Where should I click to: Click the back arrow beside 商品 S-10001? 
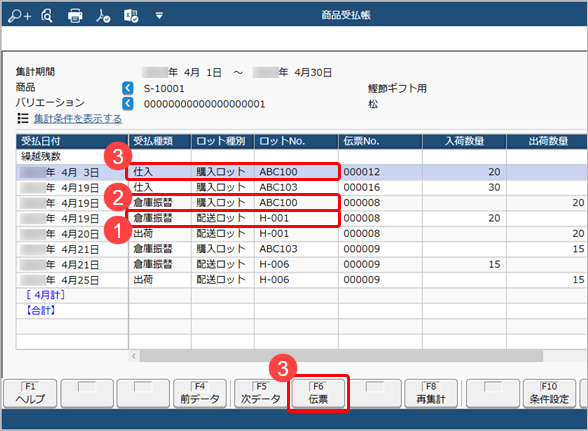[128, 88]
